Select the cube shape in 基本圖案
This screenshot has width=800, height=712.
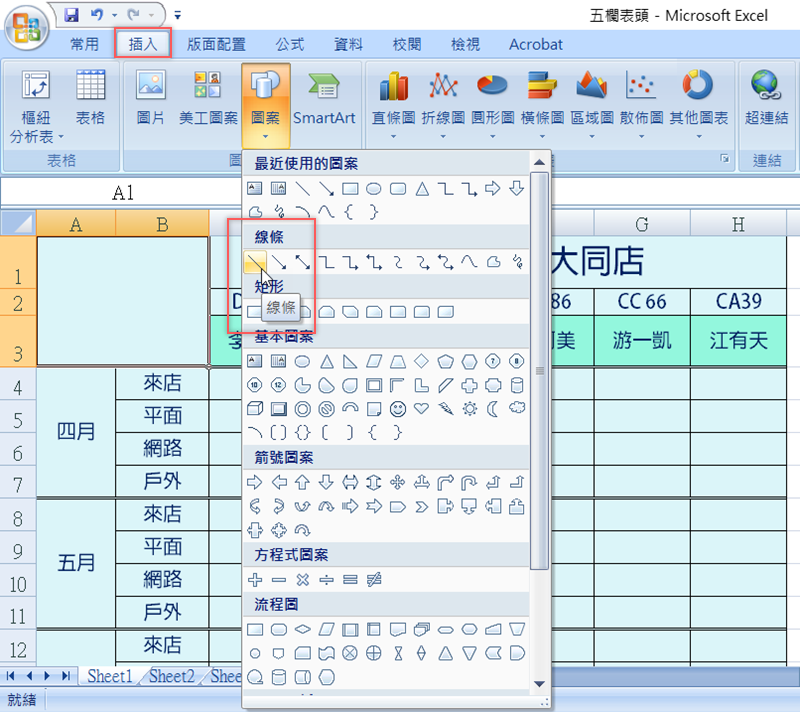[x=254, y=408]
